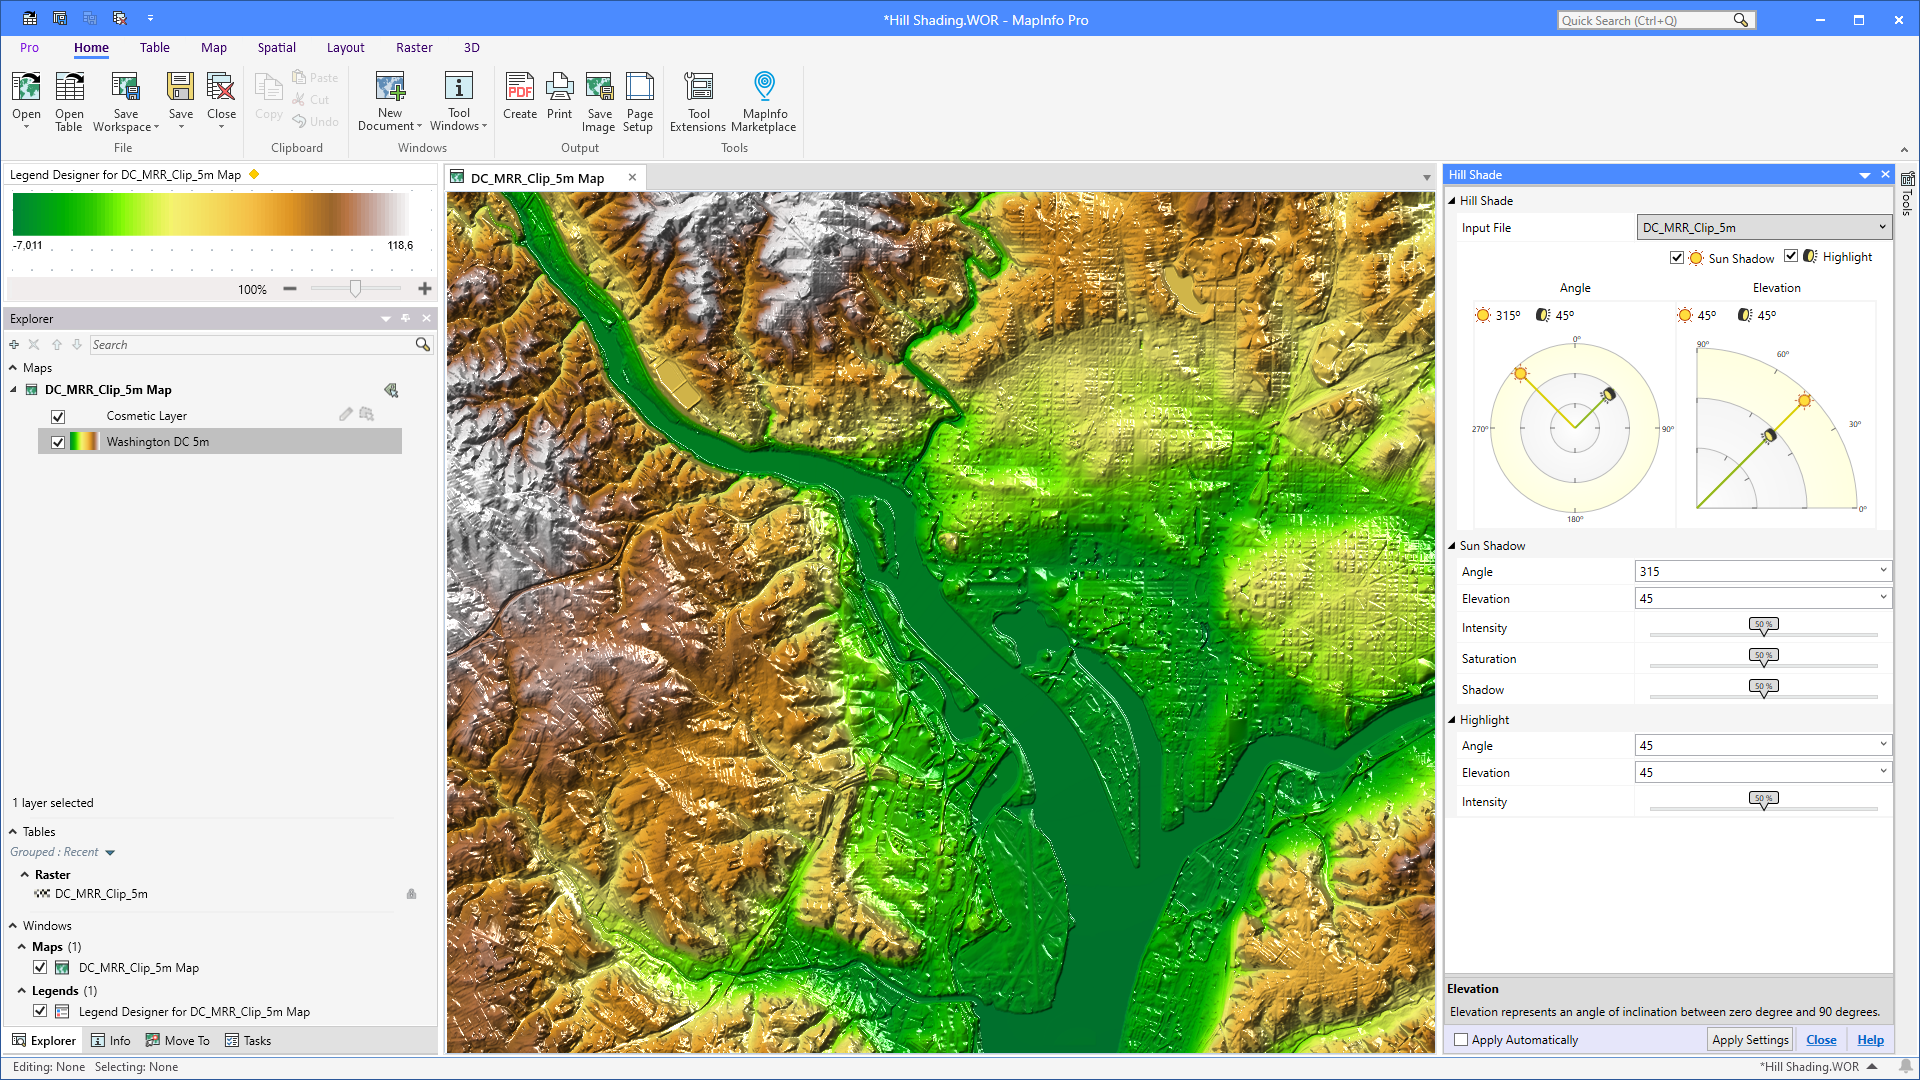This screenshot has height=1080, width=1920.
Task: Open the Input File dropdown
Action: pos(1764,228)
